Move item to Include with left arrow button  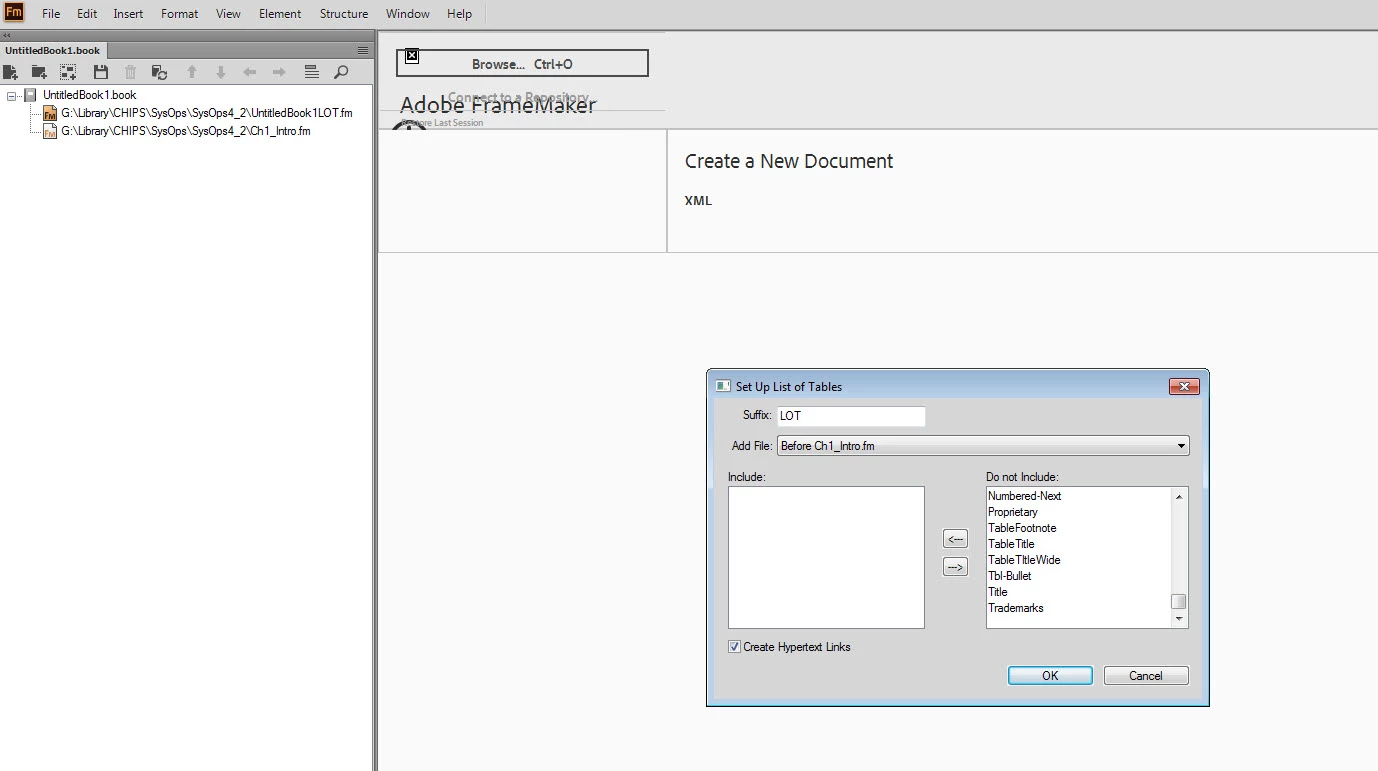[956, 539]
